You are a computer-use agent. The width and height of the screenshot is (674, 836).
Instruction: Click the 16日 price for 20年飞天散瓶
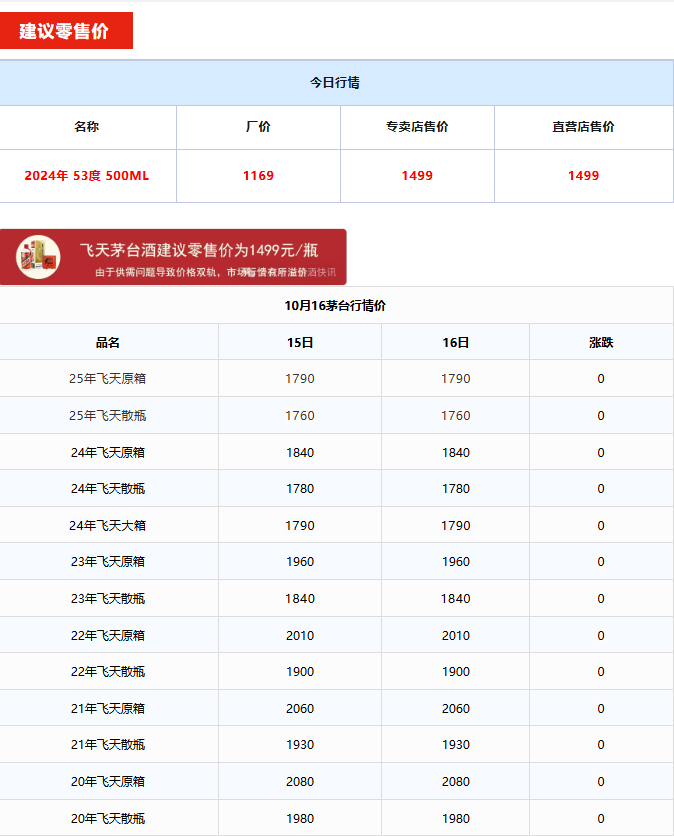(456, 819)
